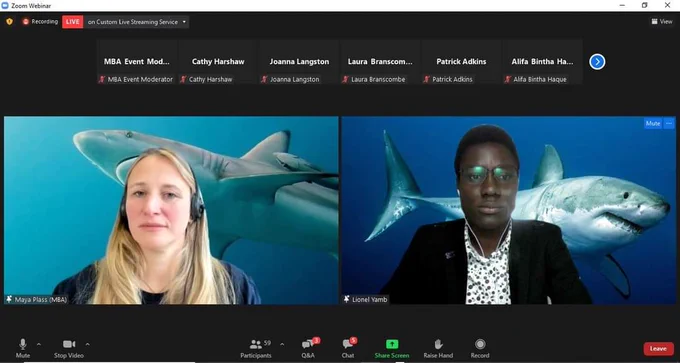Start recording with Record button
The height and width of the screenshot is (363, 680).
480,348
